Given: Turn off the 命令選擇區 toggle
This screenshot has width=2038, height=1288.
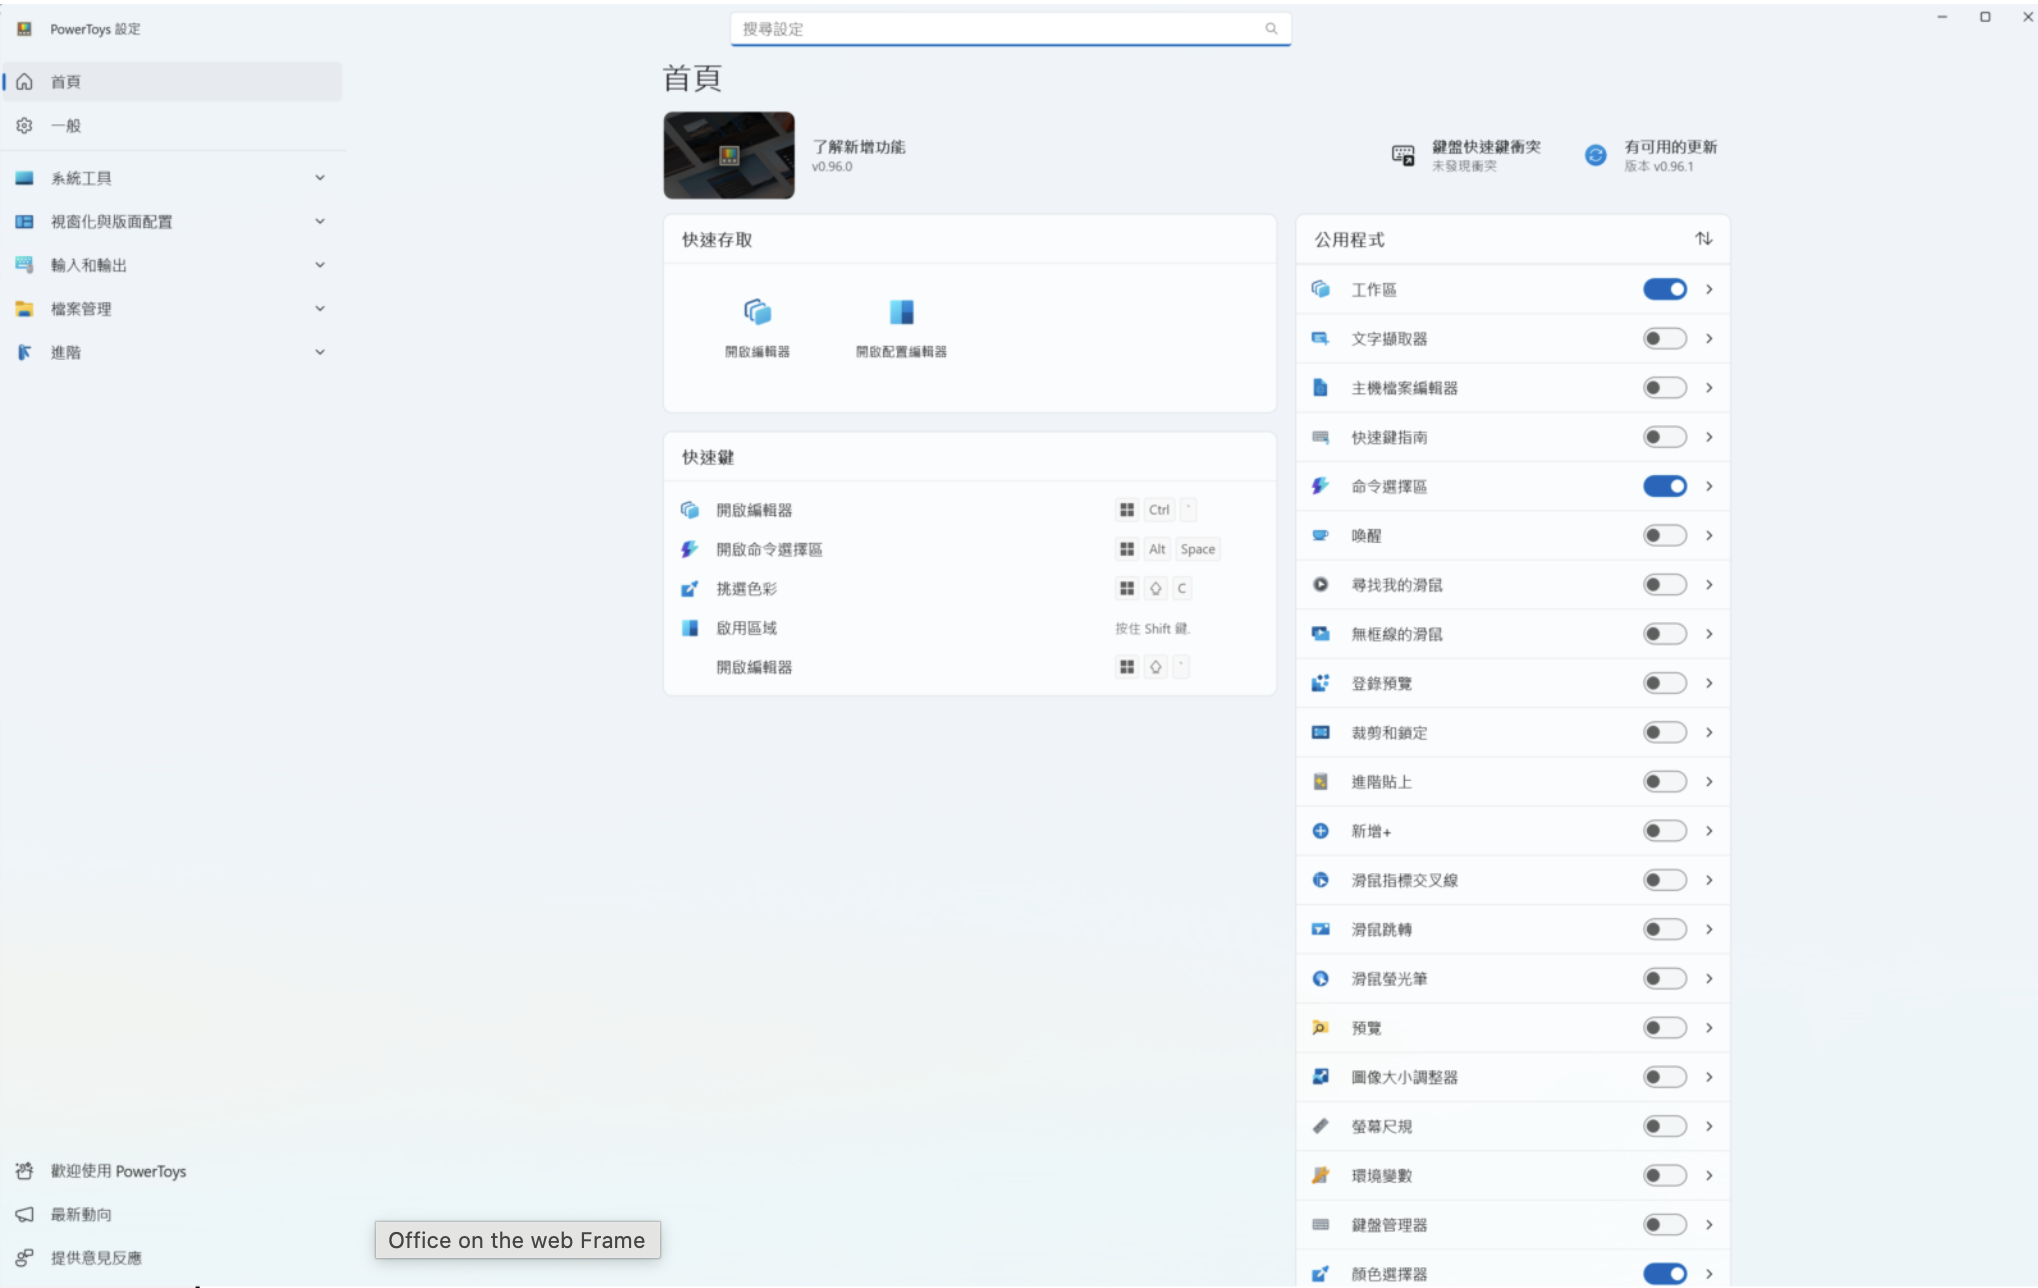Looking at the screenshot, I should pyautogui.click(x=1664, y=486).
